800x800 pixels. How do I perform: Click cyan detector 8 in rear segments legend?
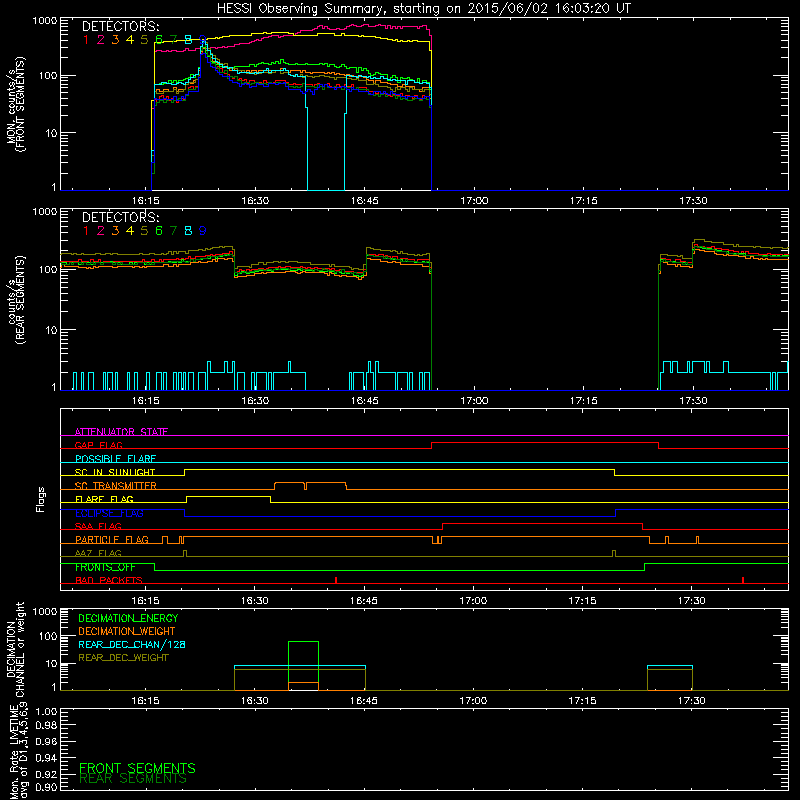click(x=188, y=231)
